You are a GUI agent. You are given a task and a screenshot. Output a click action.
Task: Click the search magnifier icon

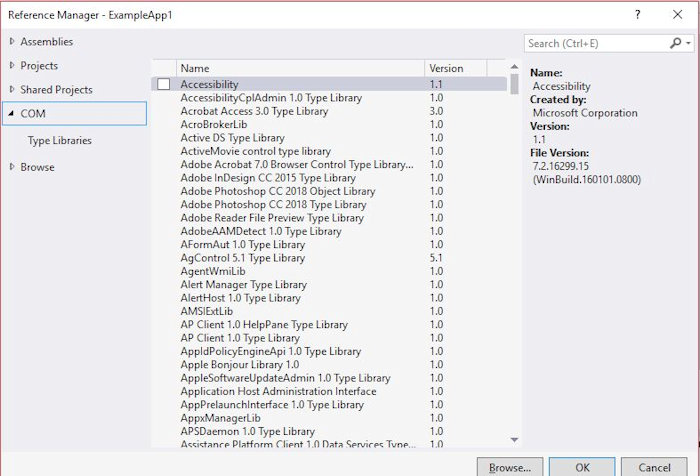click(x=675, y=43)
